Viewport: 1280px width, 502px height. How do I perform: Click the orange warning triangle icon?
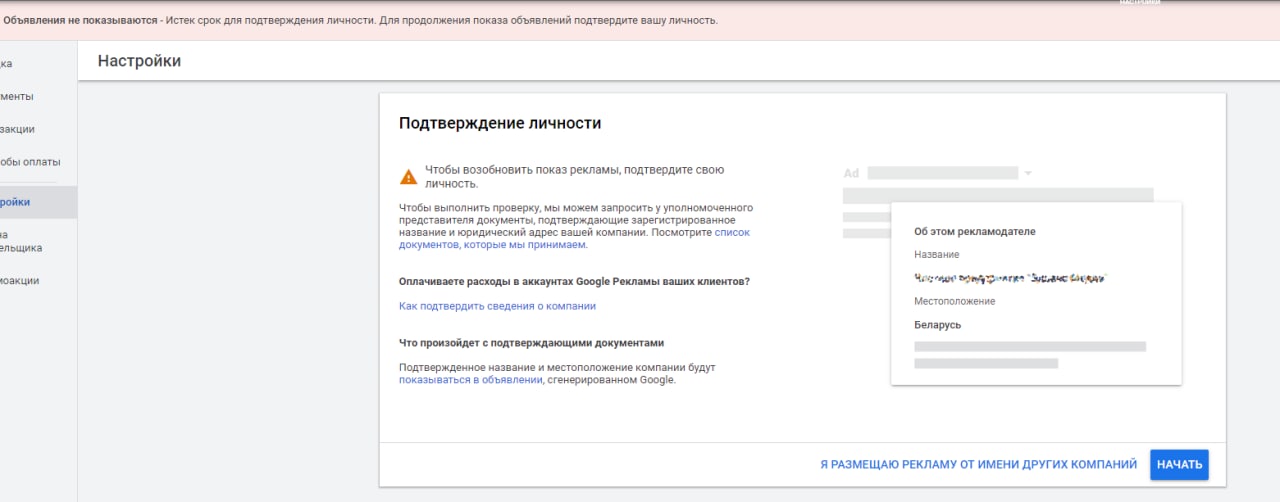tap(409, 177)
